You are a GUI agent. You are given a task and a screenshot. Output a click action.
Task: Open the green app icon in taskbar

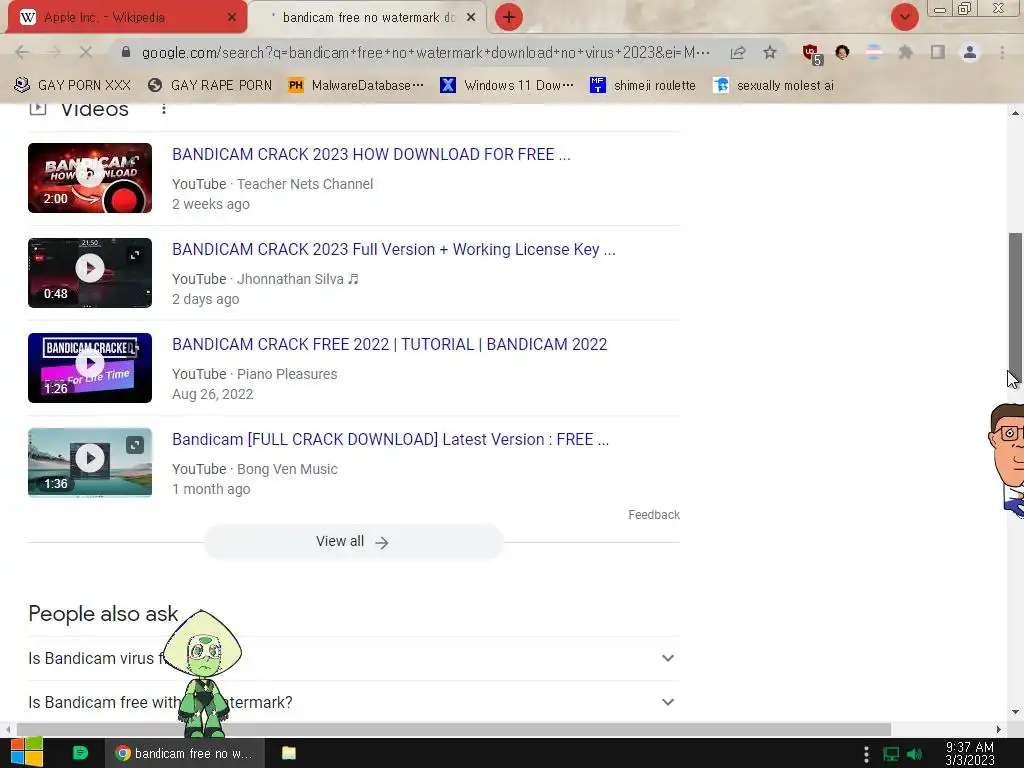80,753
